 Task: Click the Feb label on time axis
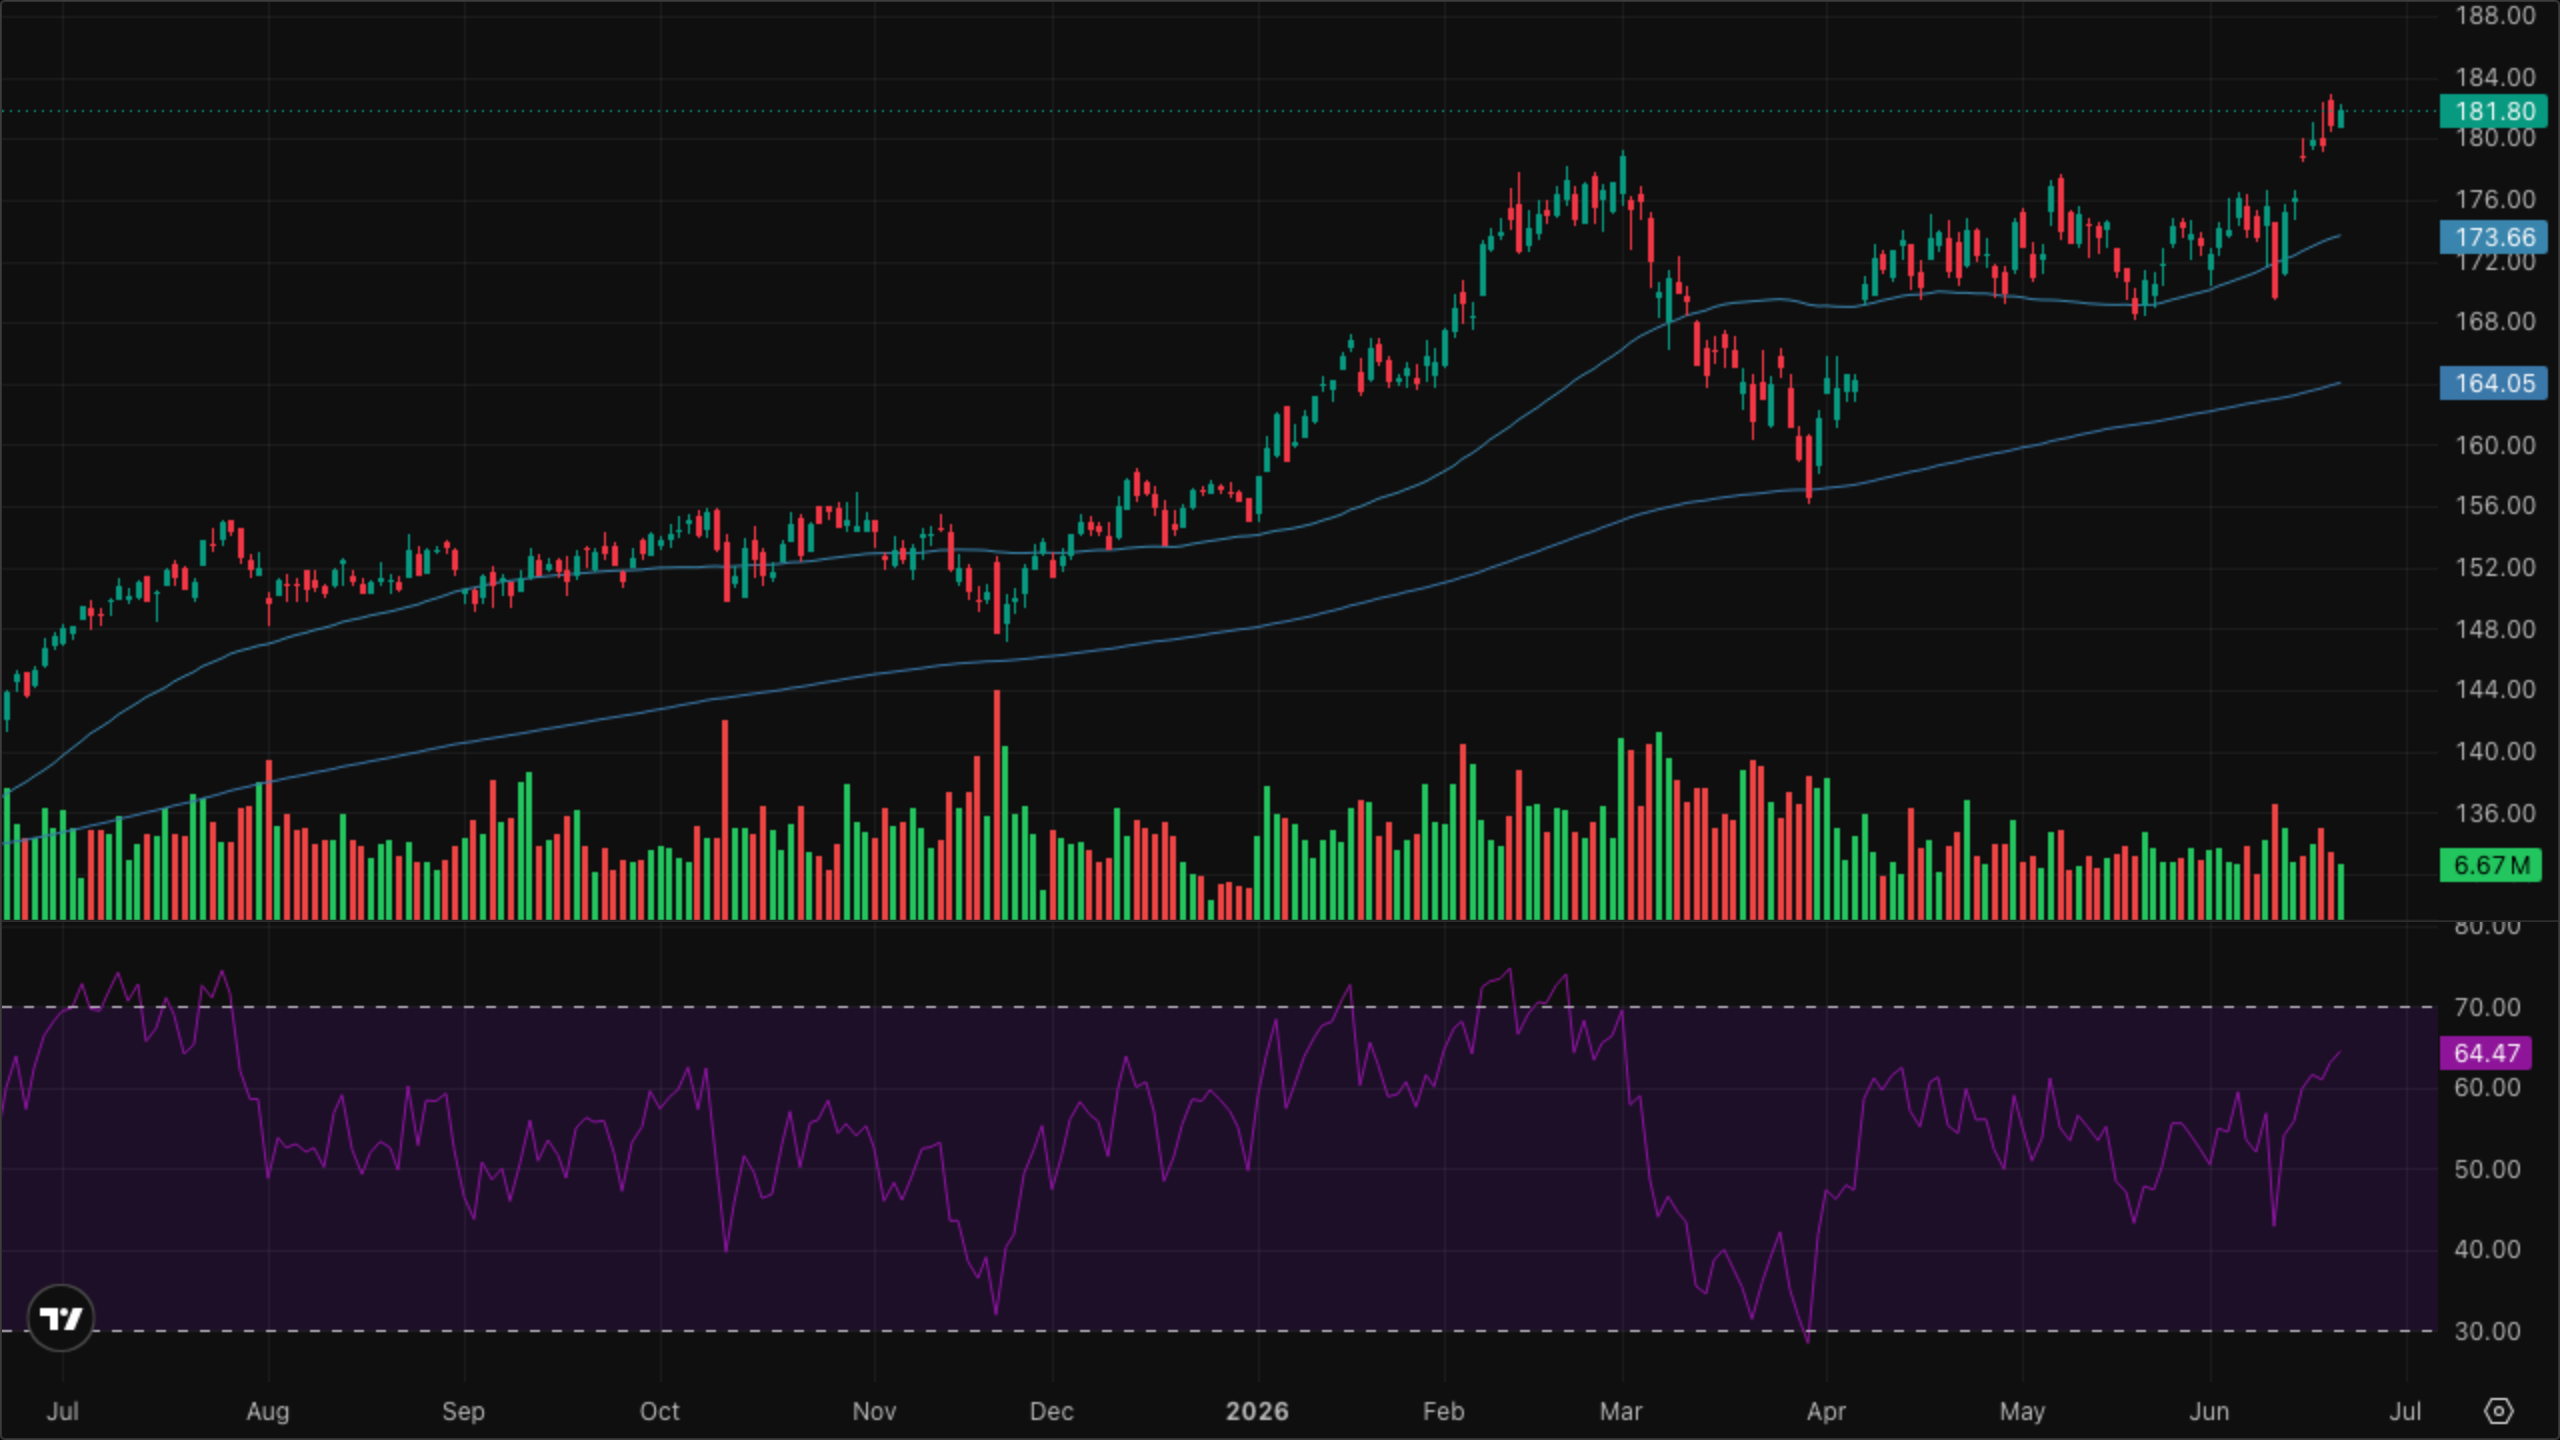pyautogui.click(x=1443, y=1411)
